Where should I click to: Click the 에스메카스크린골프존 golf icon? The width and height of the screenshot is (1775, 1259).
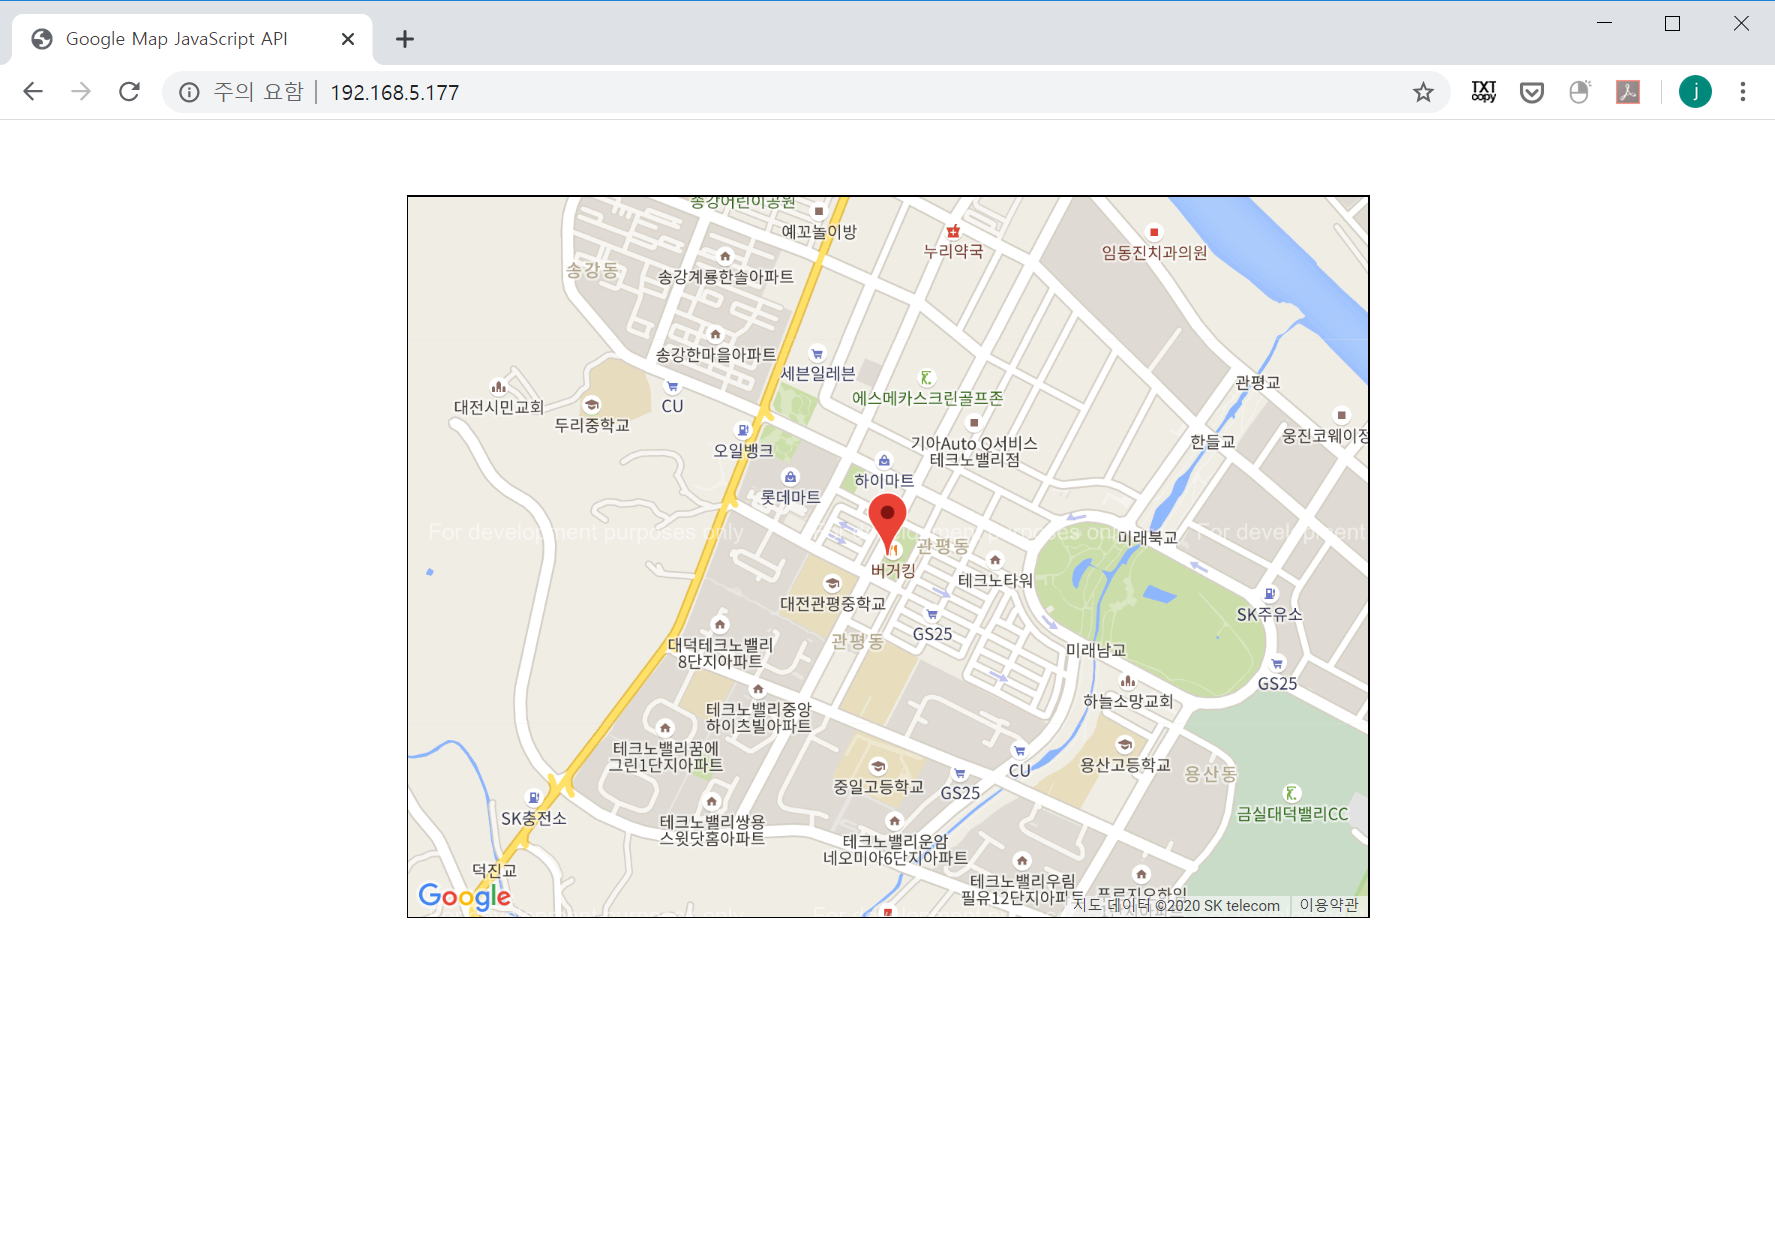pyautogui.click(x=926, y=378)
